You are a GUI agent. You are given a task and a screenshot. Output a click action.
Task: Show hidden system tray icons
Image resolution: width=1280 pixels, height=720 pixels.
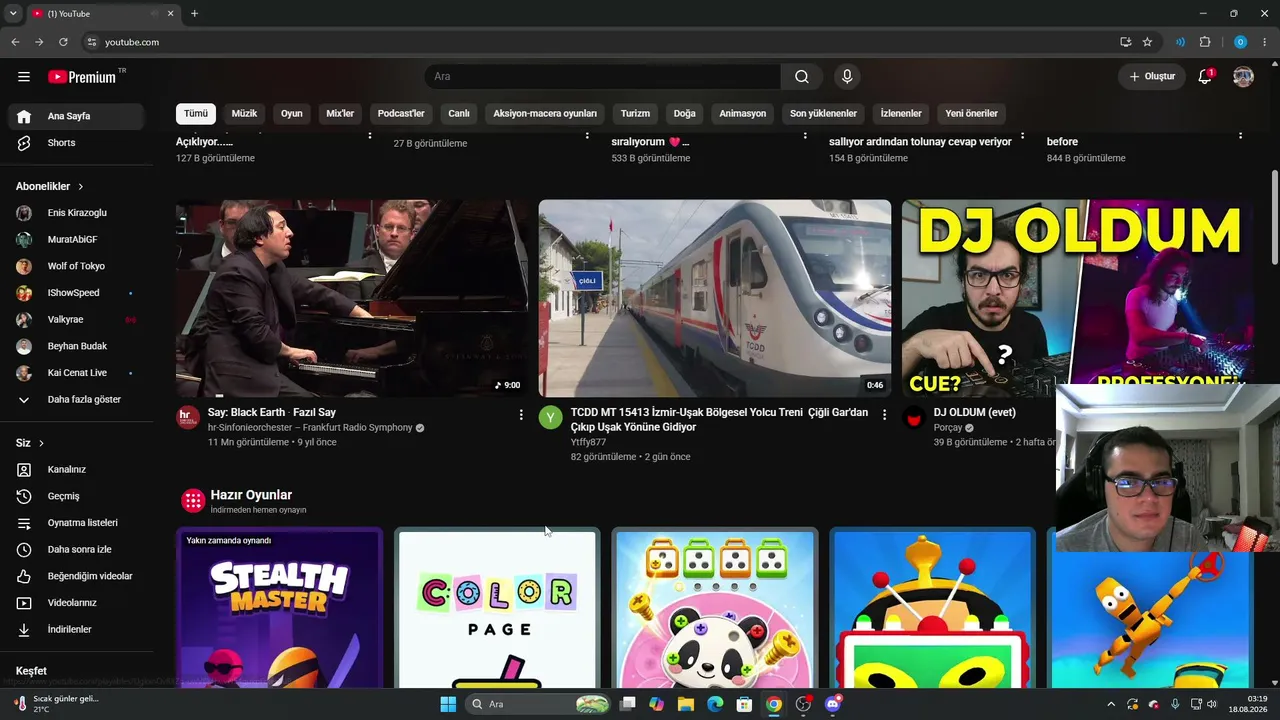pos(1110,704)
